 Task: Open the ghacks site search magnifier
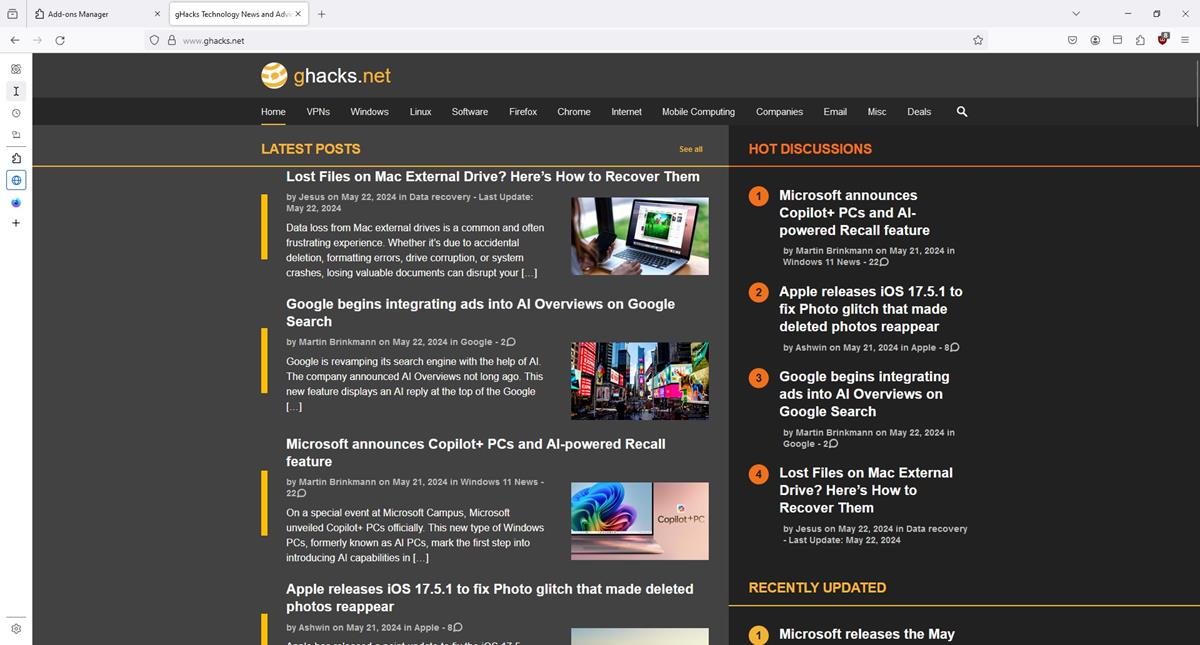[x=962, y=112]
